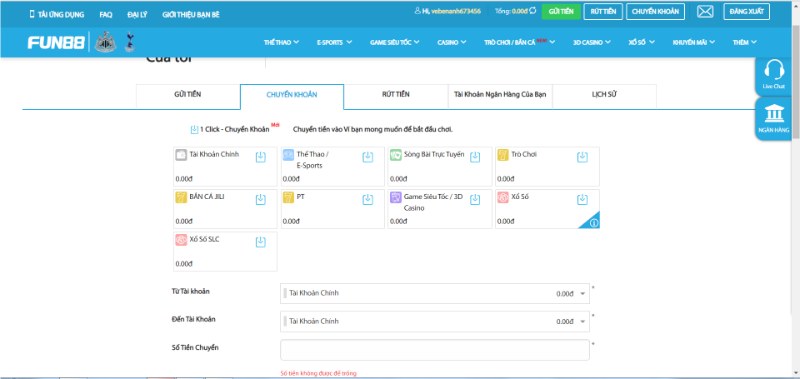This screenshot has width=800, height=379.
Task: Expand the THỂ THAO menu
Action: [281, 42]
